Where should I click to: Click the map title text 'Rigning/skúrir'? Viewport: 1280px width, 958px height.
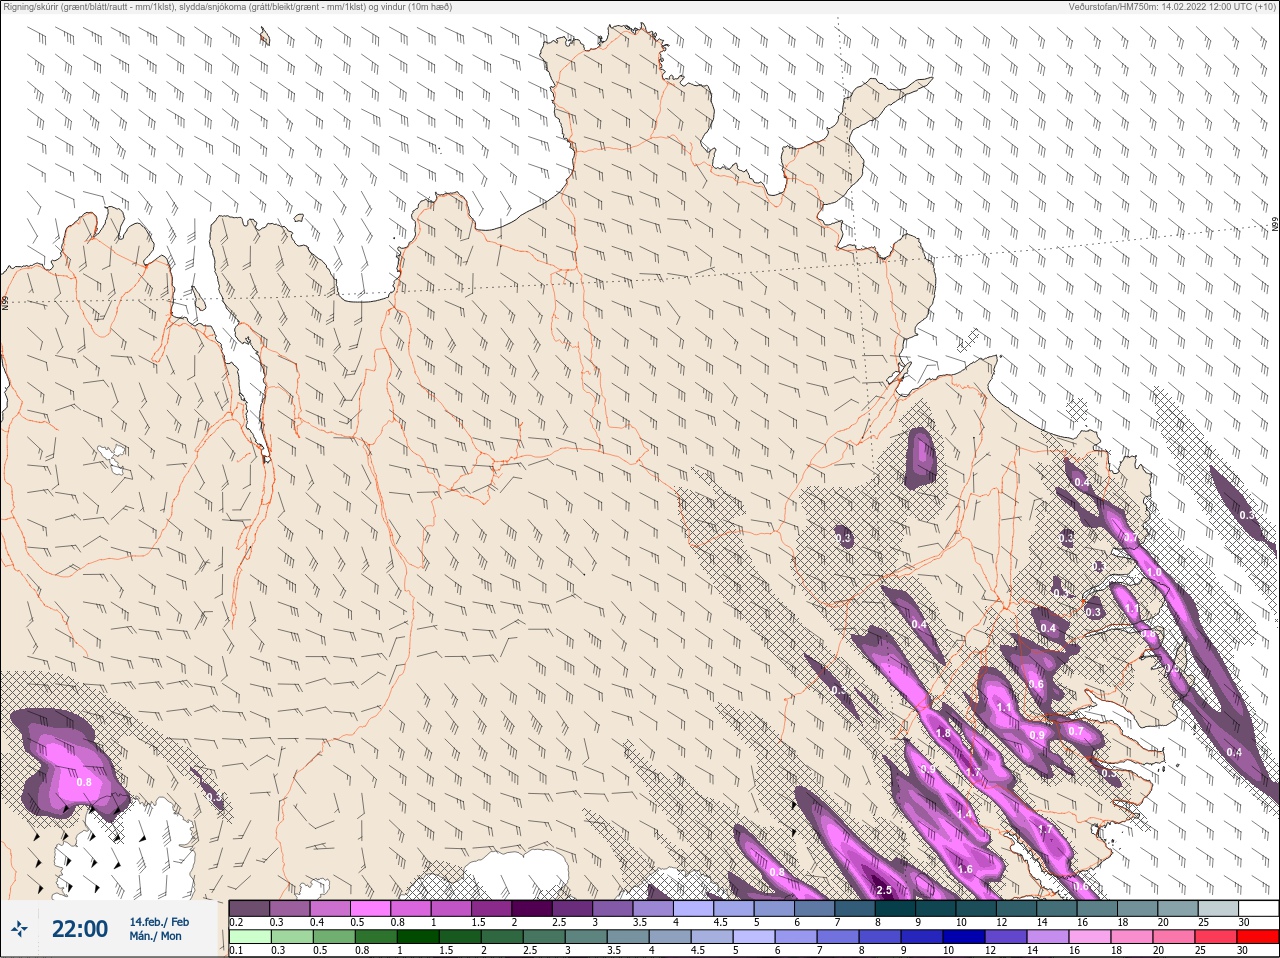point(29,7)
